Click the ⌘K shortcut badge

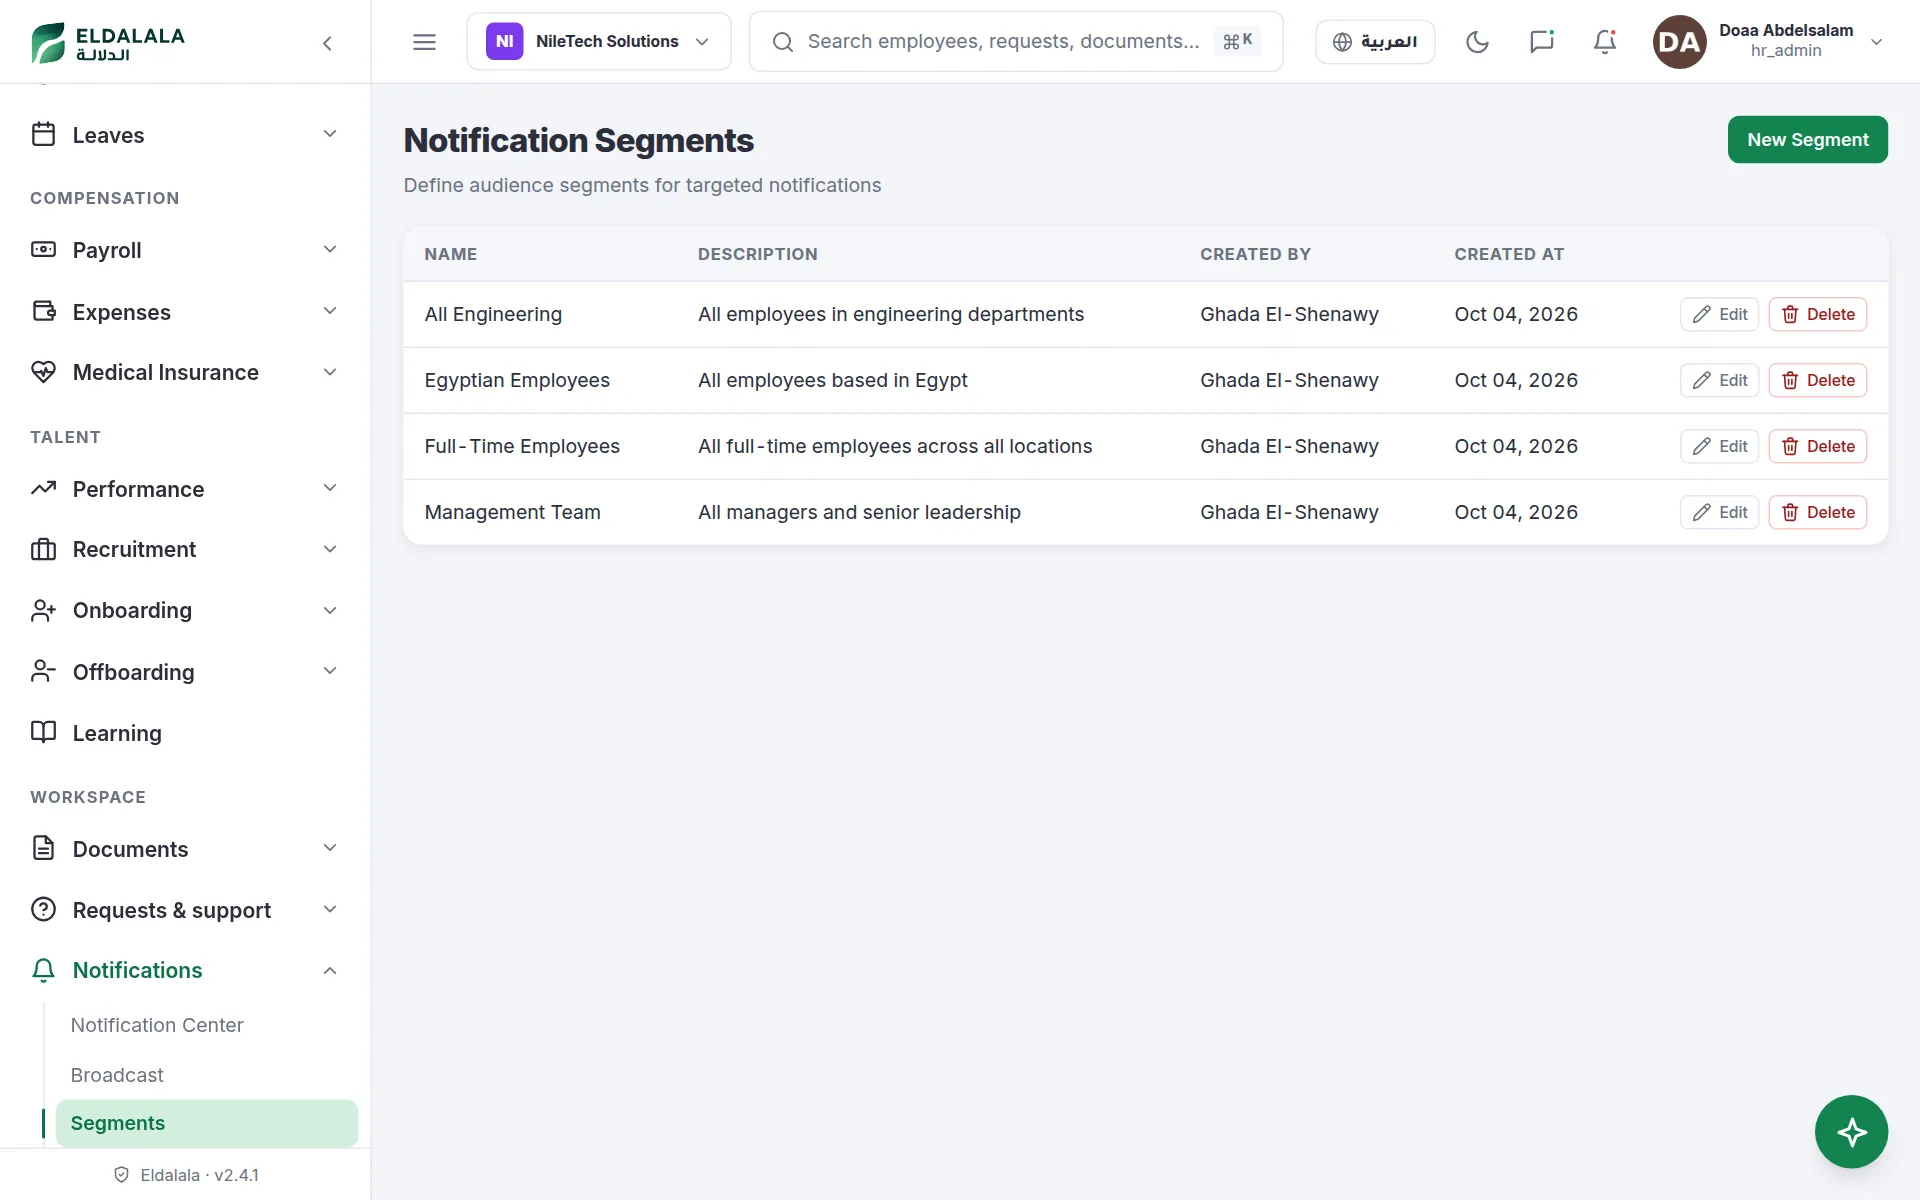click(1237, 41)
